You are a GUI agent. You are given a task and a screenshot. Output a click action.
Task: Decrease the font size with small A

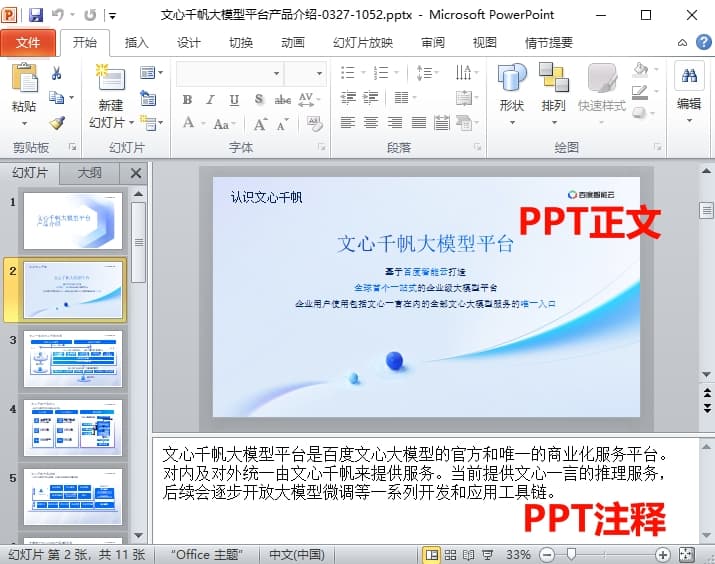282,124
